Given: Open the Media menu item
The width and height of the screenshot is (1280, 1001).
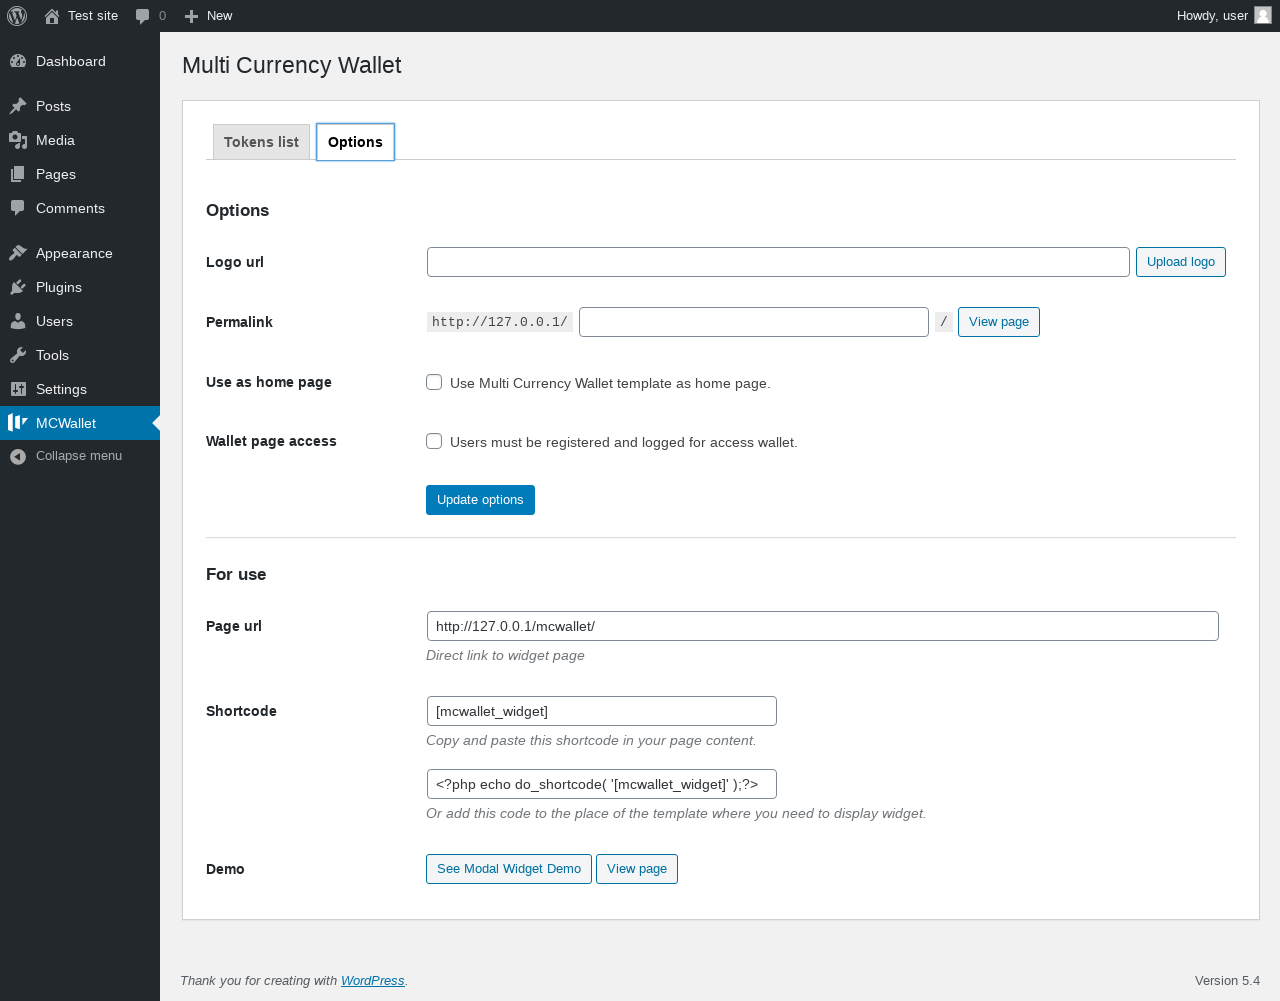Looking at the screenshot, I should click(x=80, y=140).
